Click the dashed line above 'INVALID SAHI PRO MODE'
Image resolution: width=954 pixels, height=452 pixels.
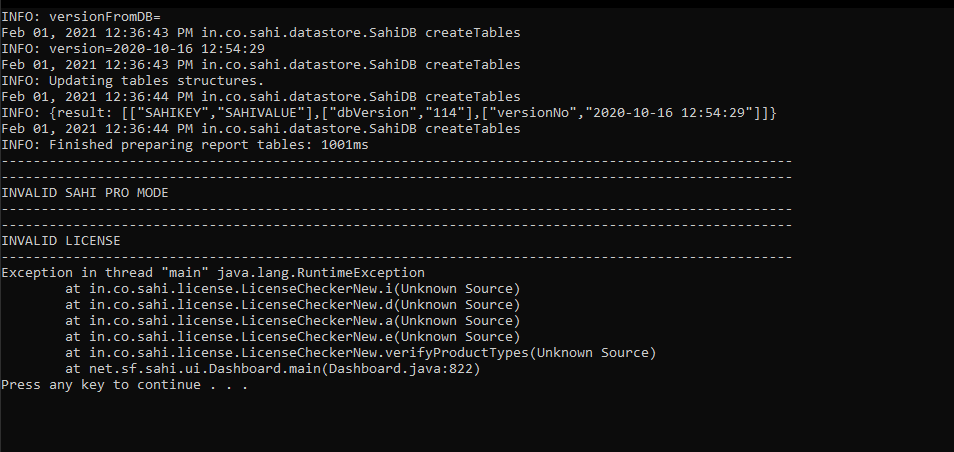click(x=396, y=177)
